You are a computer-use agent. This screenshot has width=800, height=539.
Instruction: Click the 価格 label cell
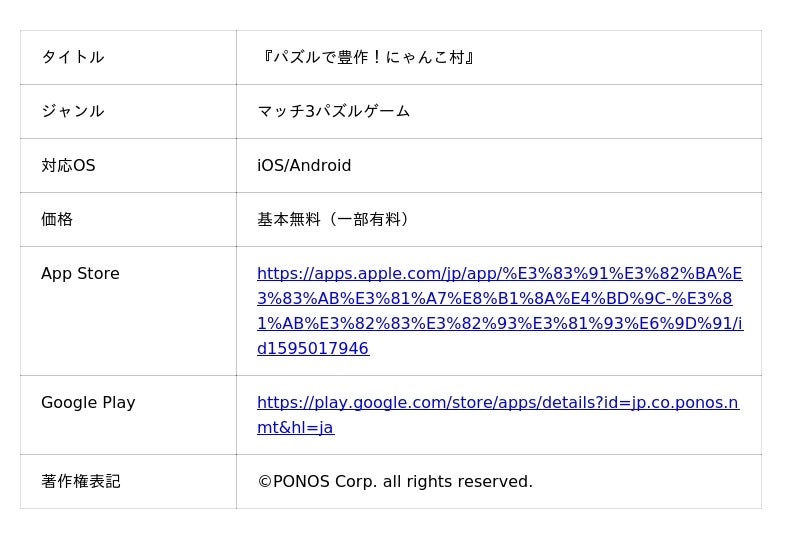tap(57, 220)
